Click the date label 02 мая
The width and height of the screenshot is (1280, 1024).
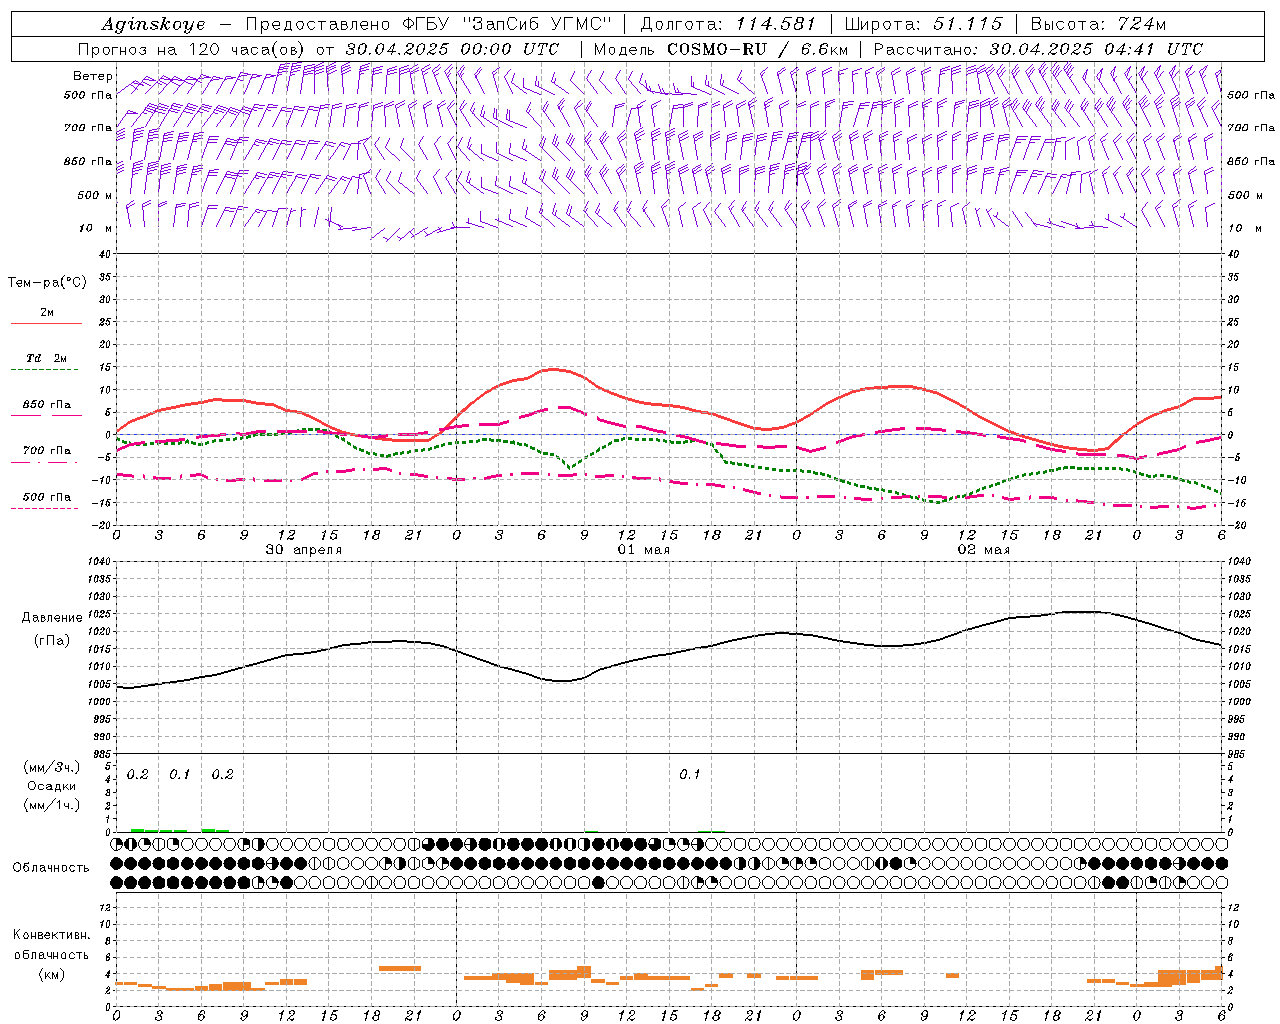984,550
